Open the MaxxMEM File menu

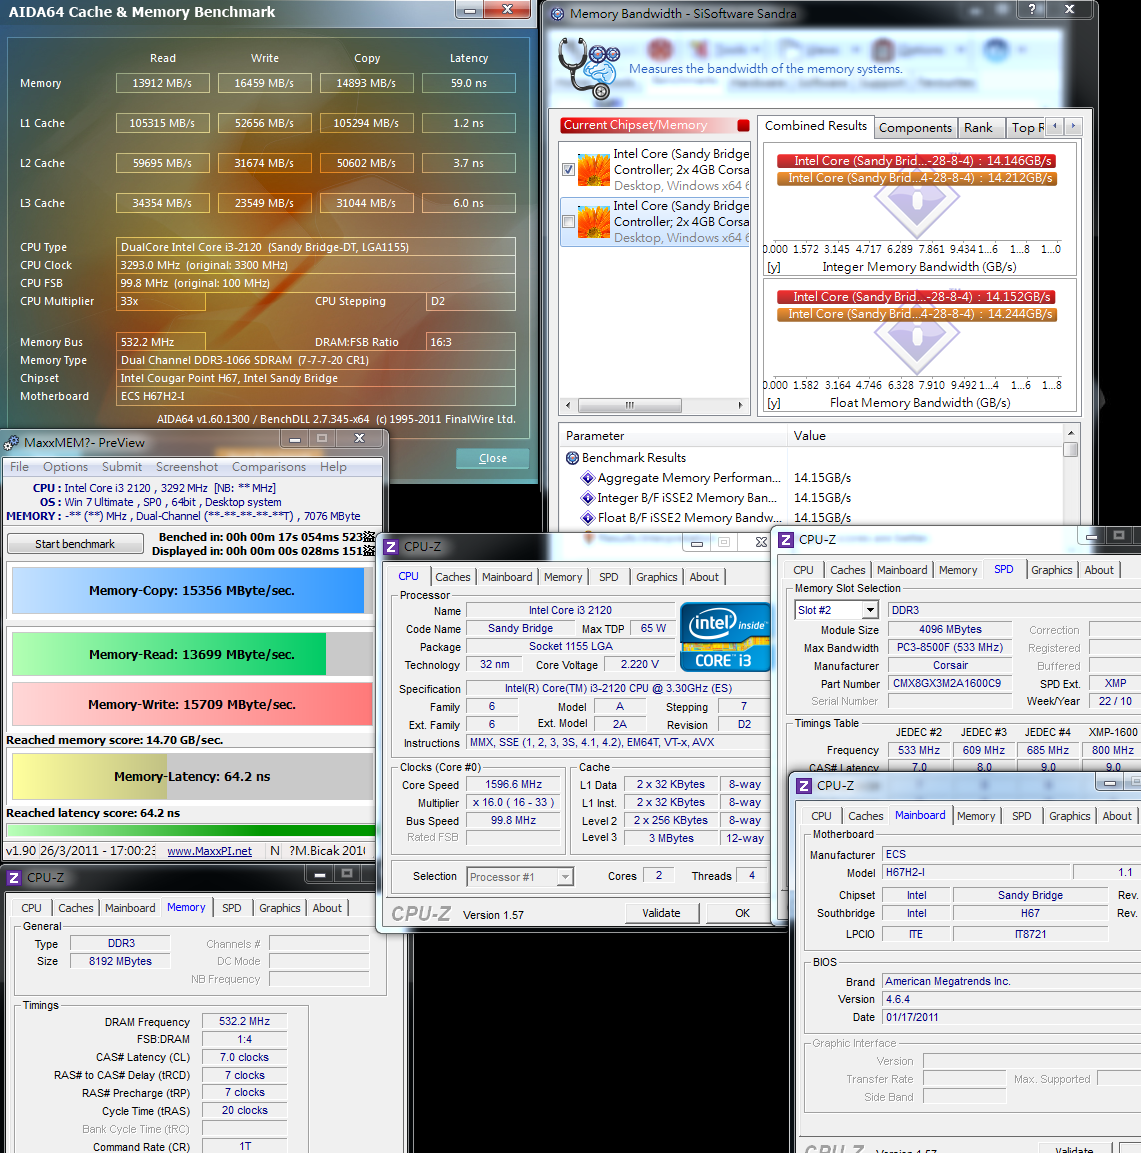(x=19, y=467)
